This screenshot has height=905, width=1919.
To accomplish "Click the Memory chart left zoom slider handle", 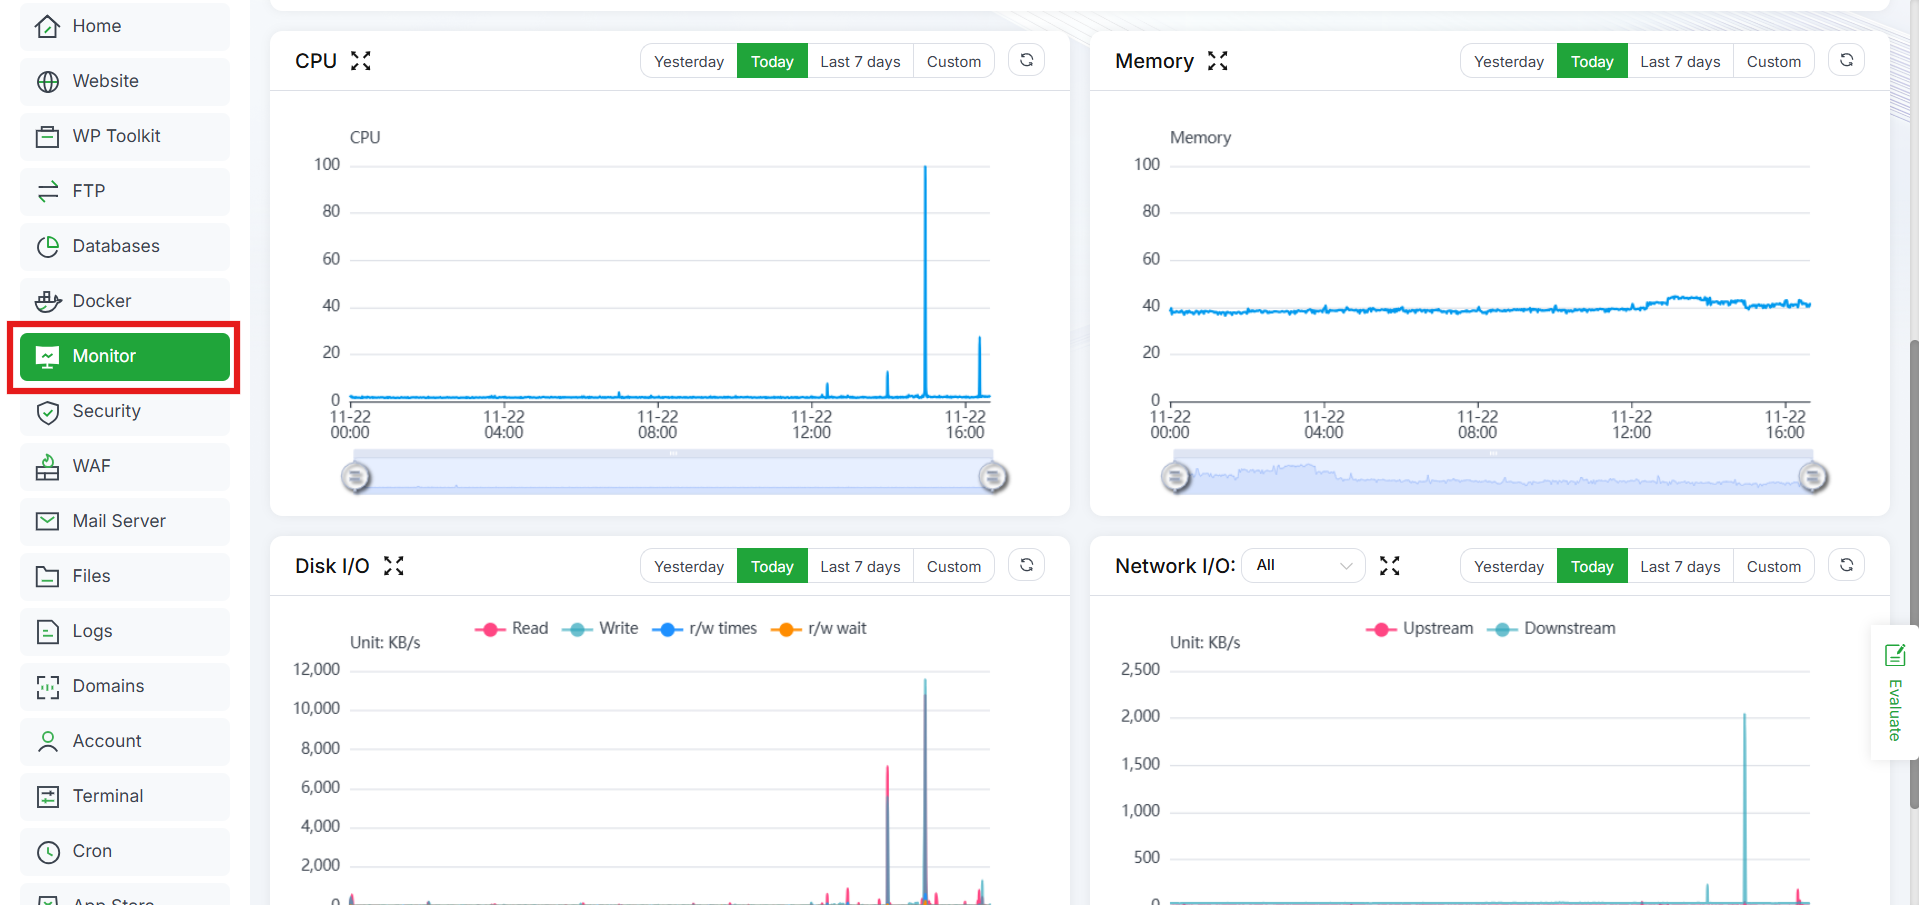I will pos(1176,478).
